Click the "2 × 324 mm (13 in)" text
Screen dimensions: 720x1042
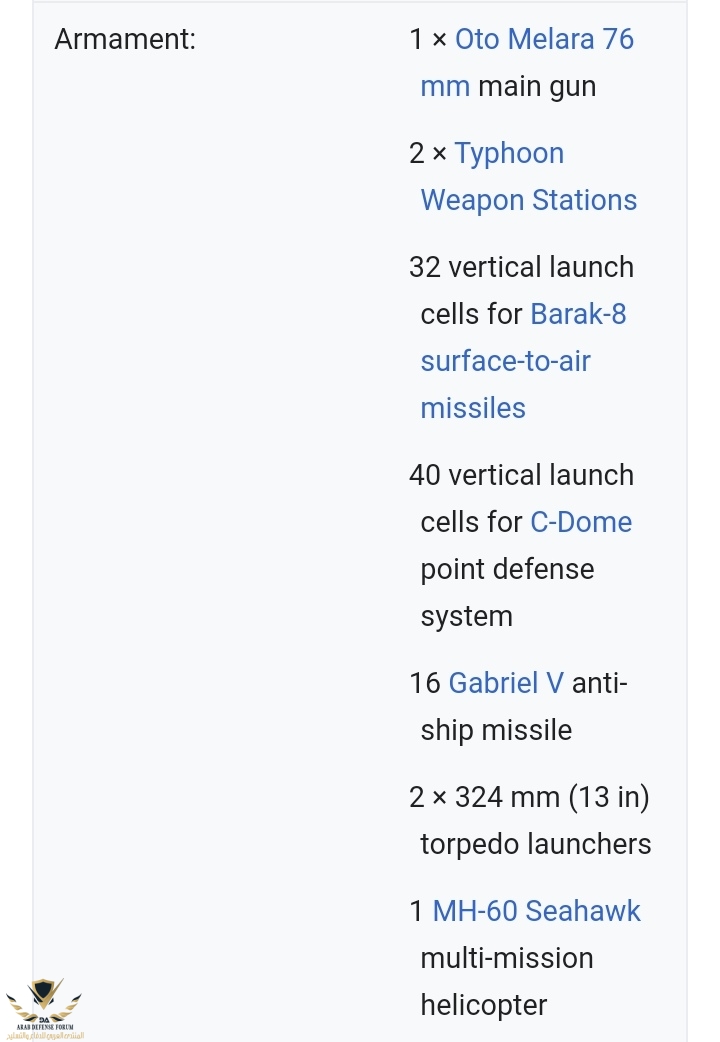pos(529,798)
